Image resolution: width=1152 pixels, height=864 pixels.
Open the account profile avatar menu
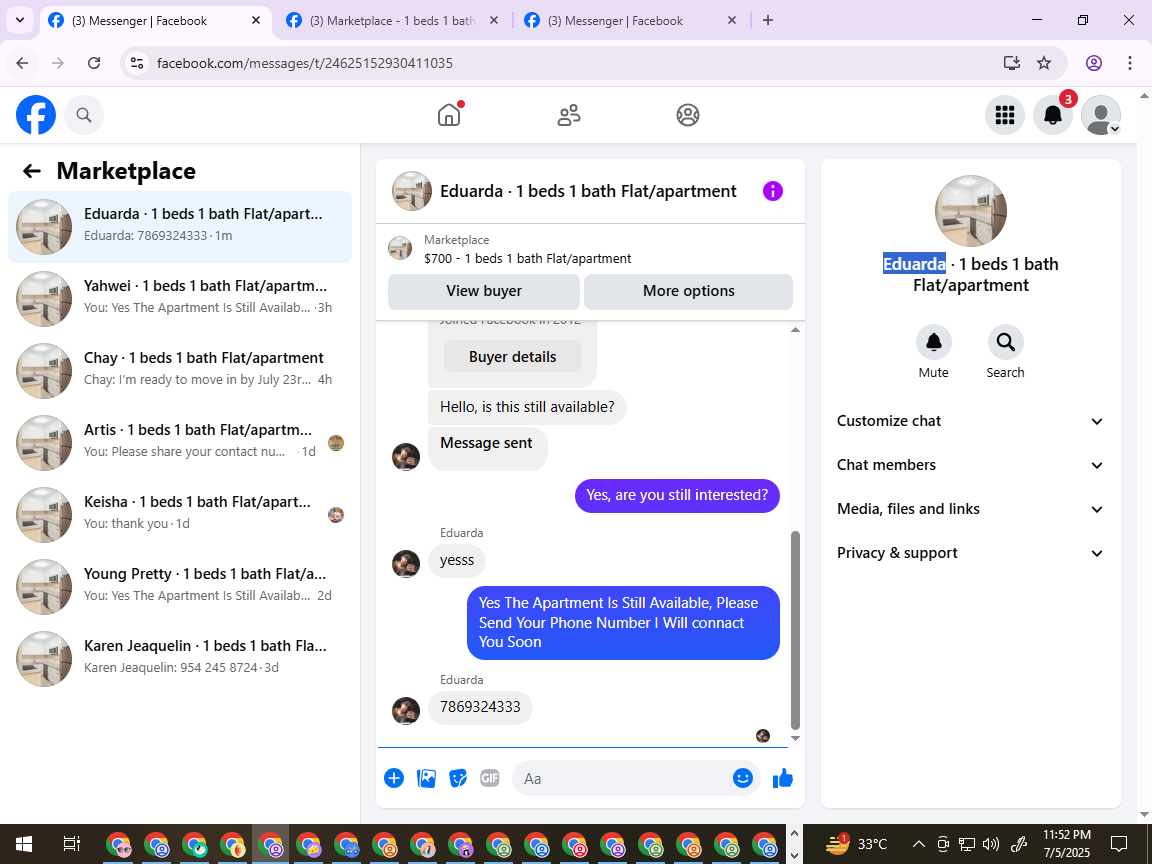(x=1101, y=115)
